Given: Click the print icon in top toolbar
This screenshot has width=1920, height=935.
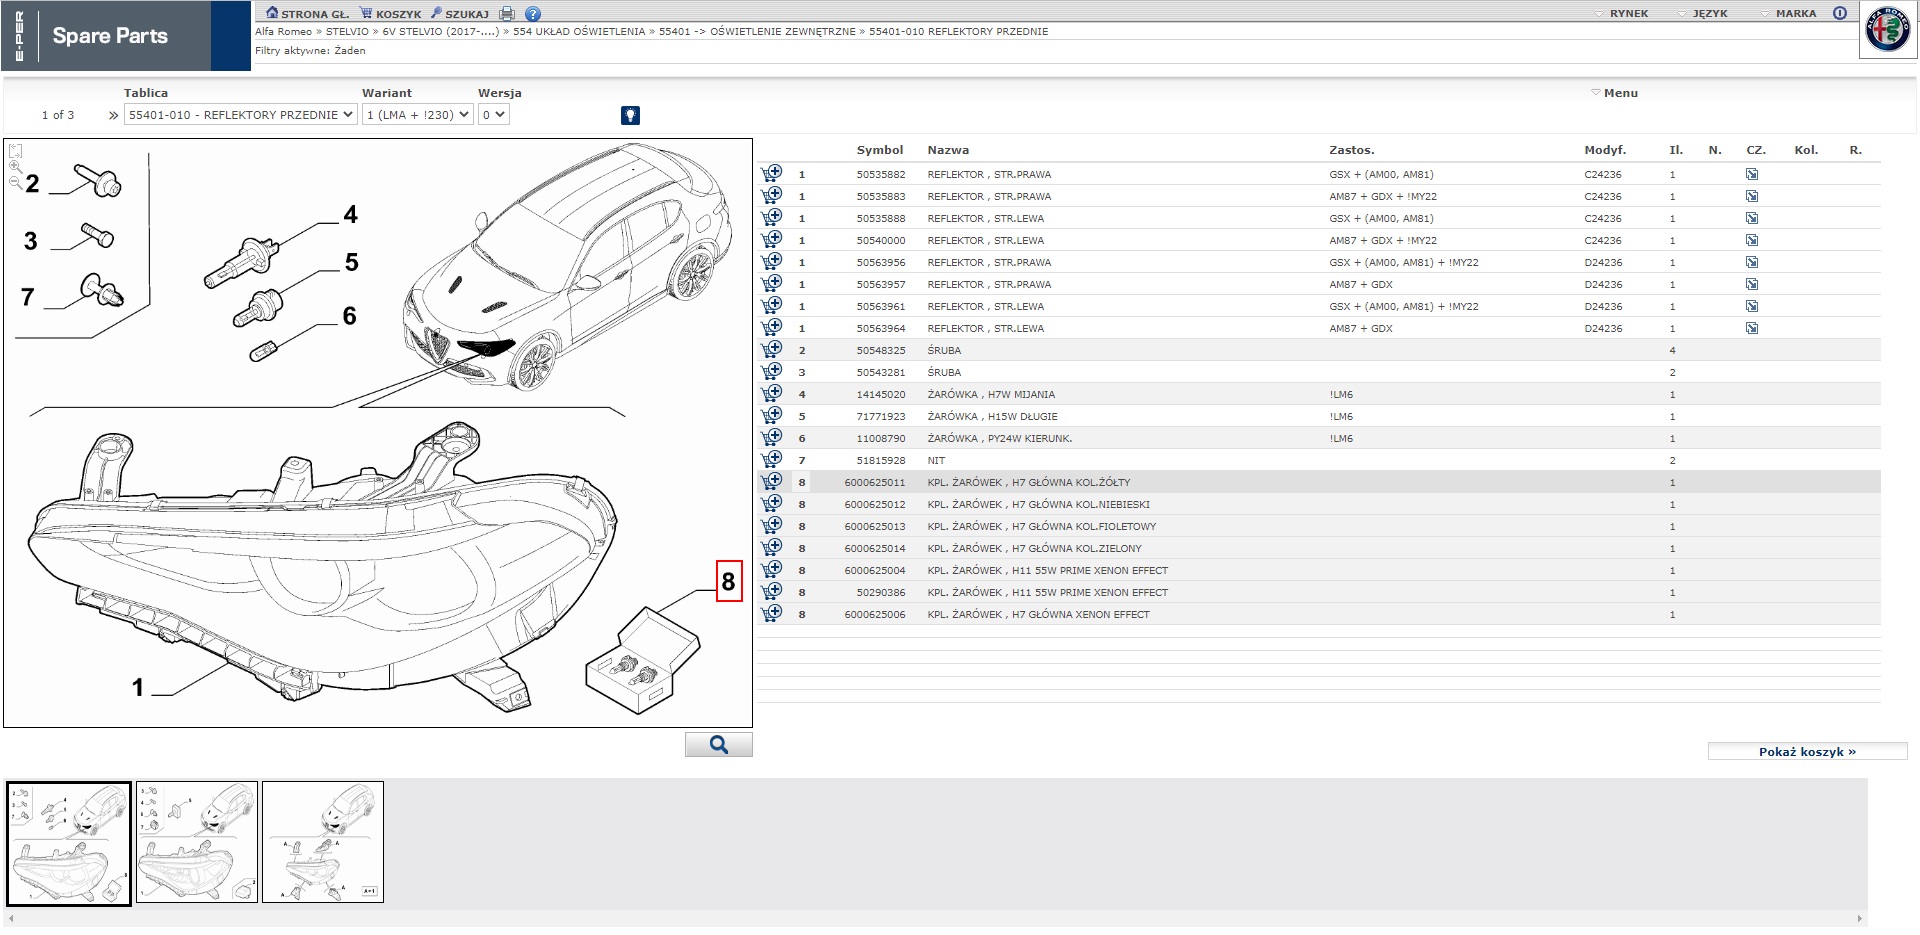Looking at the screenshot, I should click(507, 14).
